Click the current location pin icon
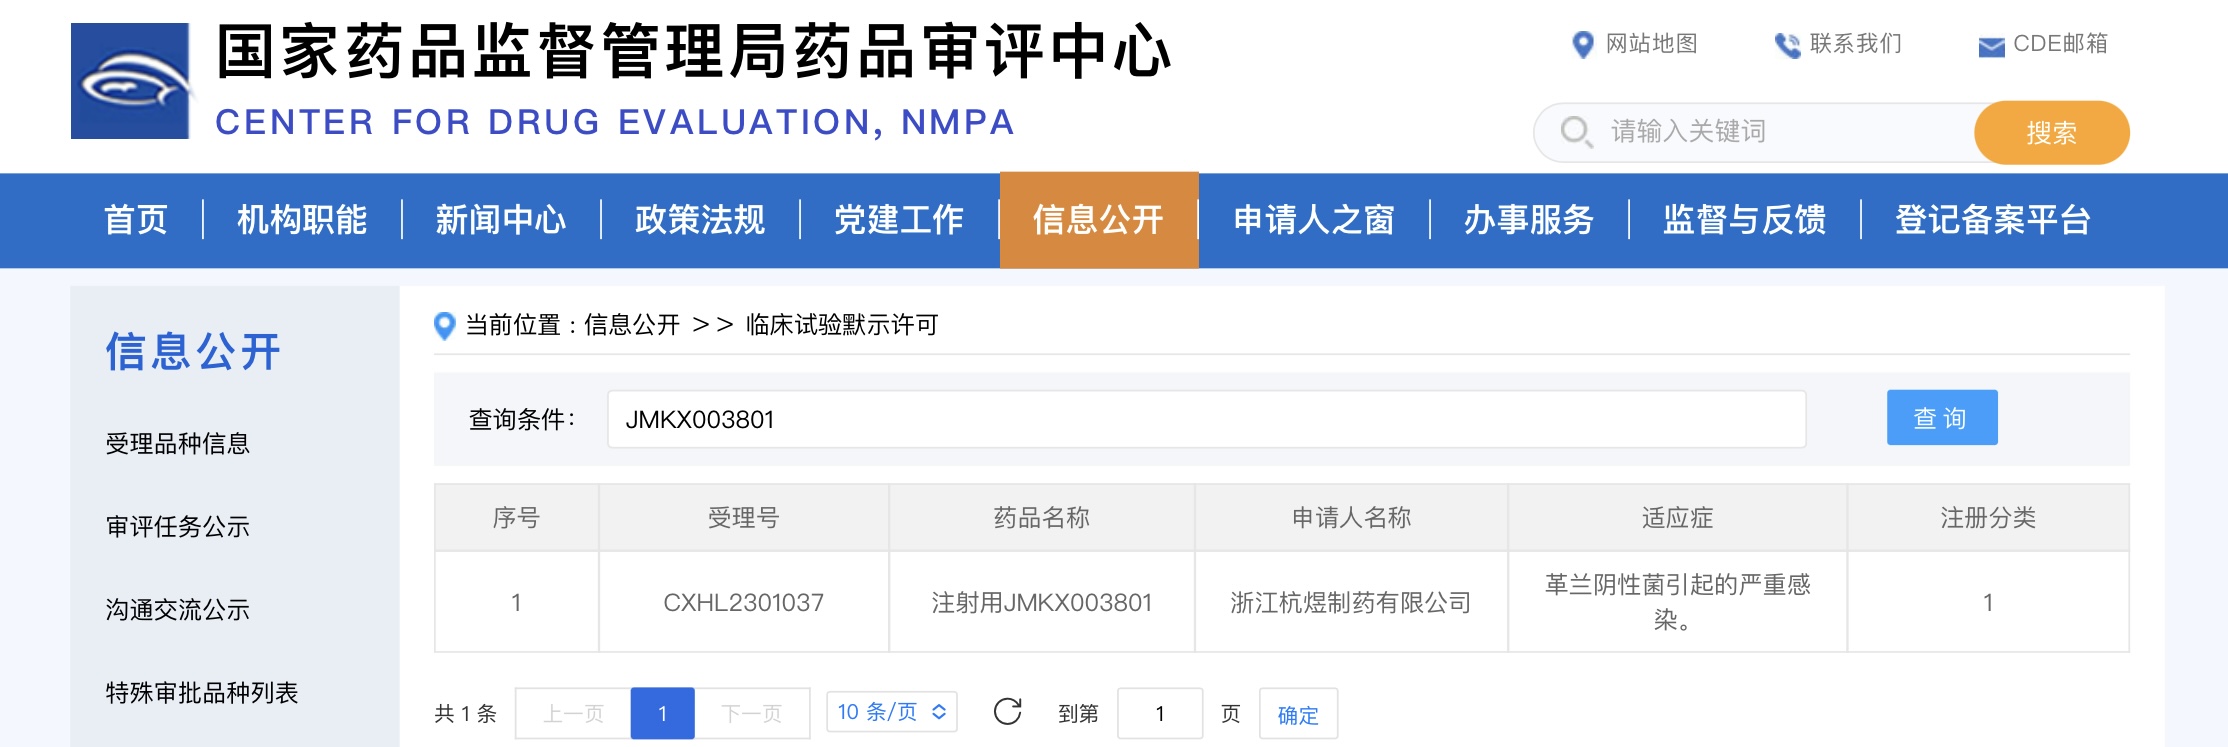This screenshot has width=2228, height=747. pyautogui.click(x=444, y=326)
